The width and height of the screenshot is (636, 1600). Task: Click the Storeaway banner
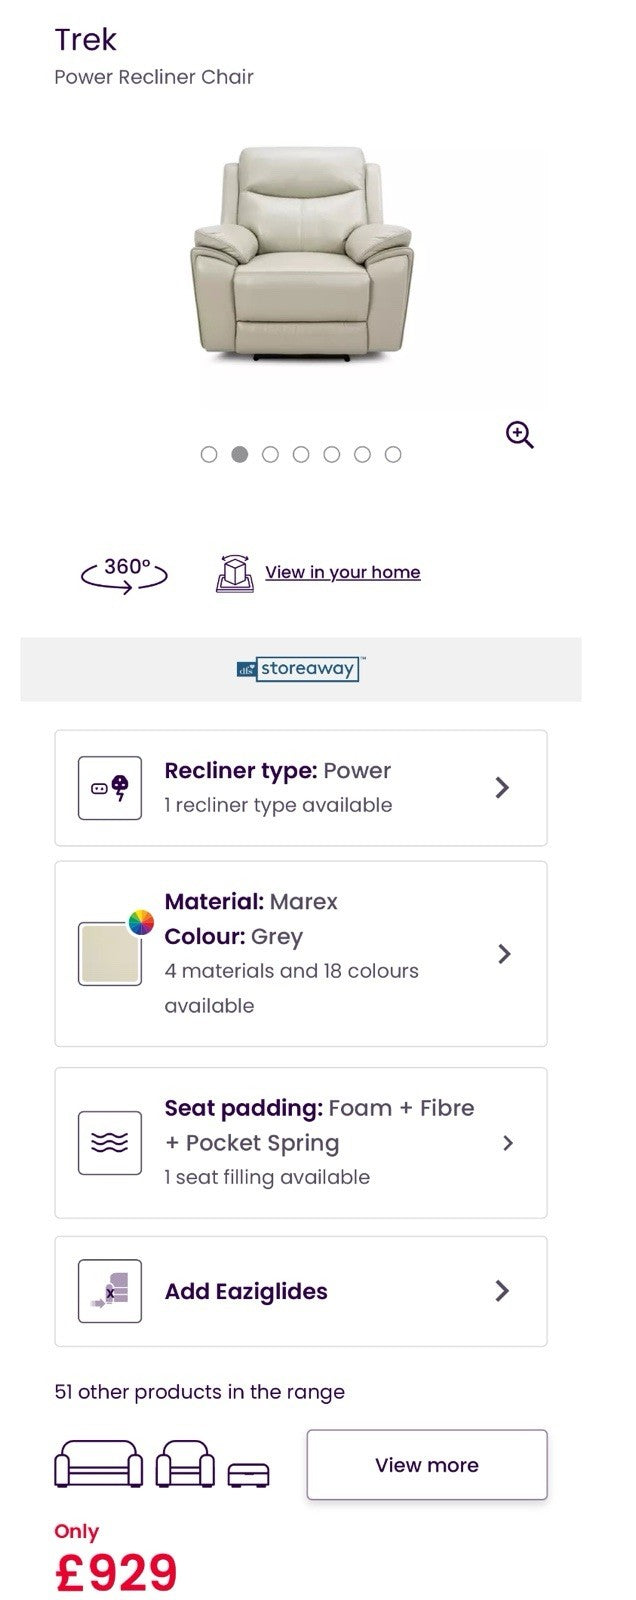tap(301, 669)
